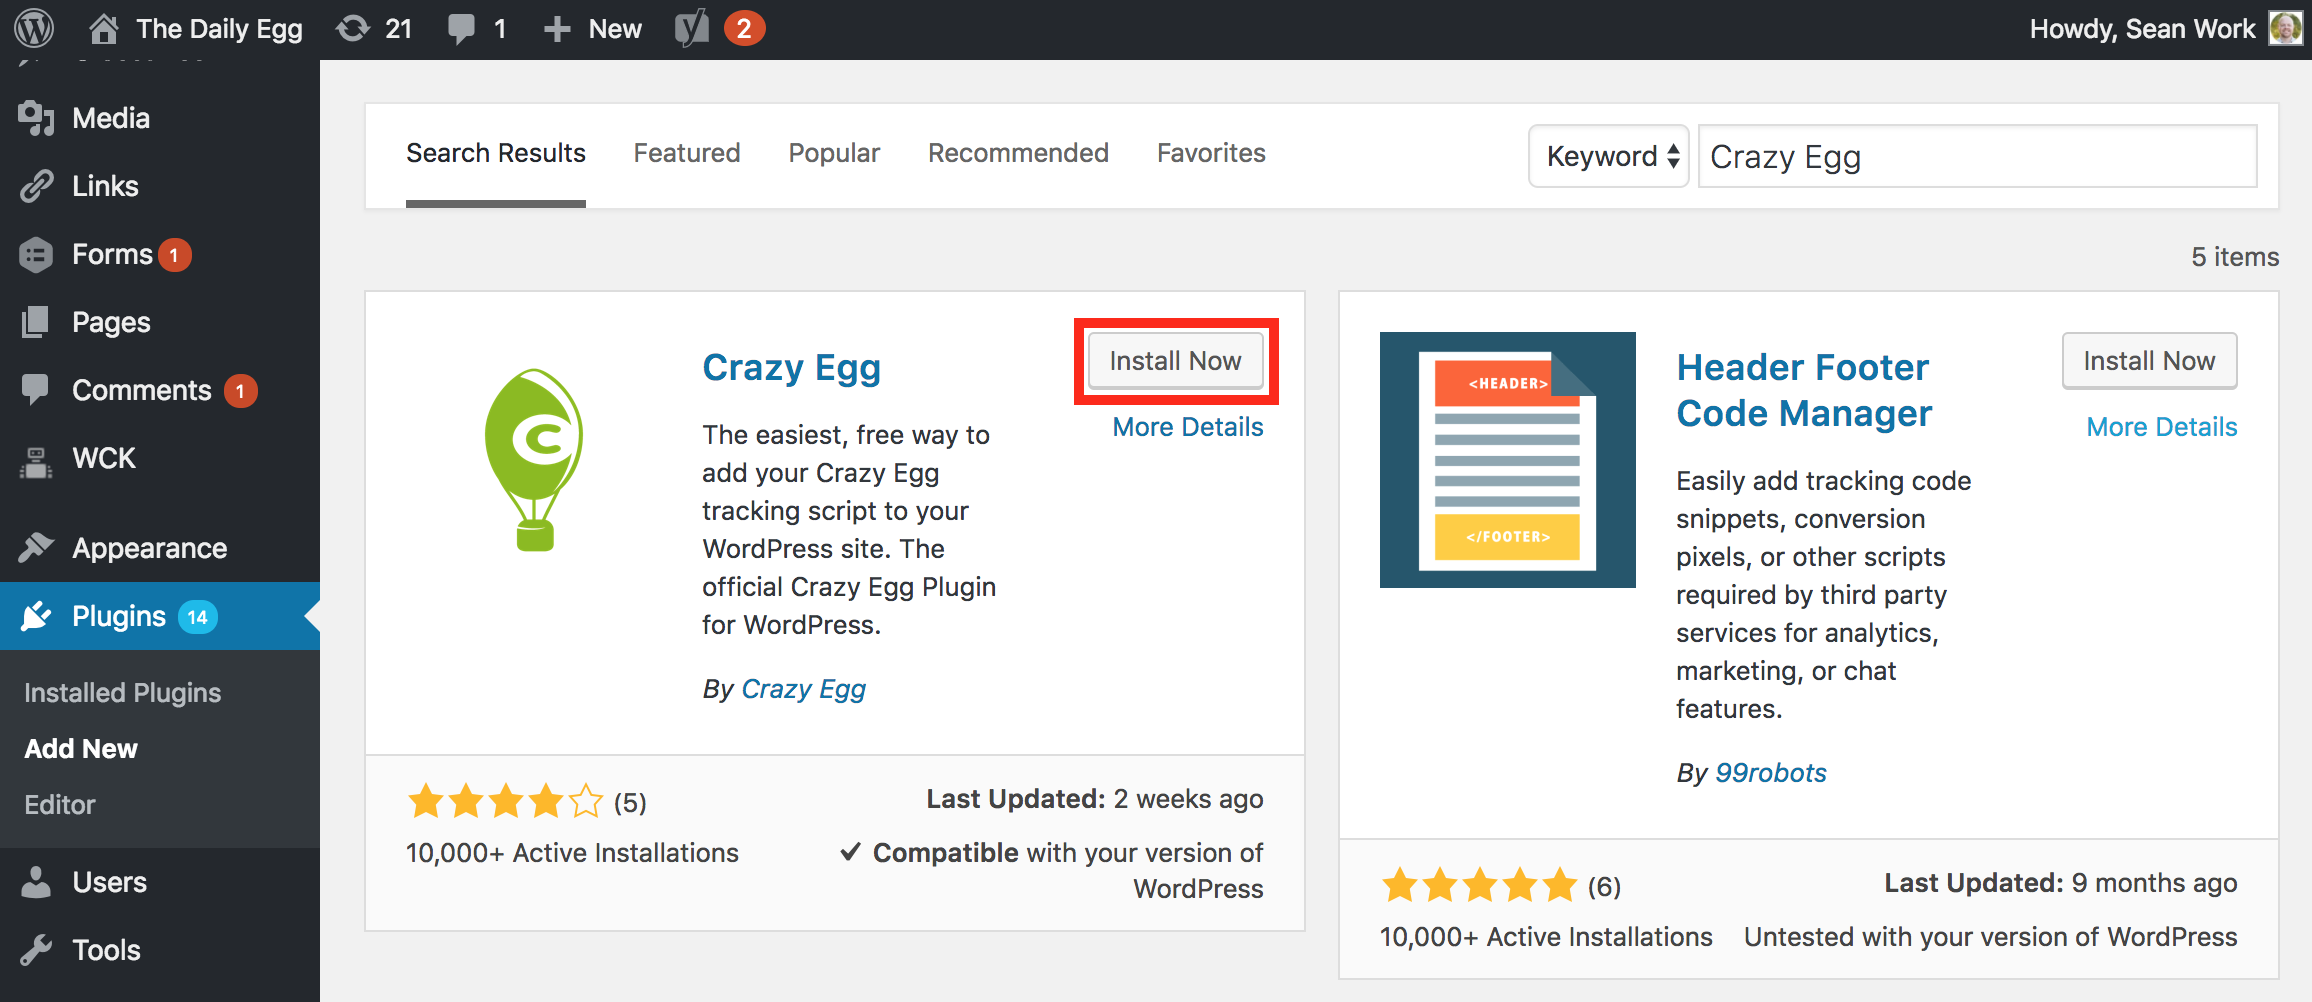Select Add New plugins submenu
This screenshot has width=2312, height=1002.
point(81,749)
